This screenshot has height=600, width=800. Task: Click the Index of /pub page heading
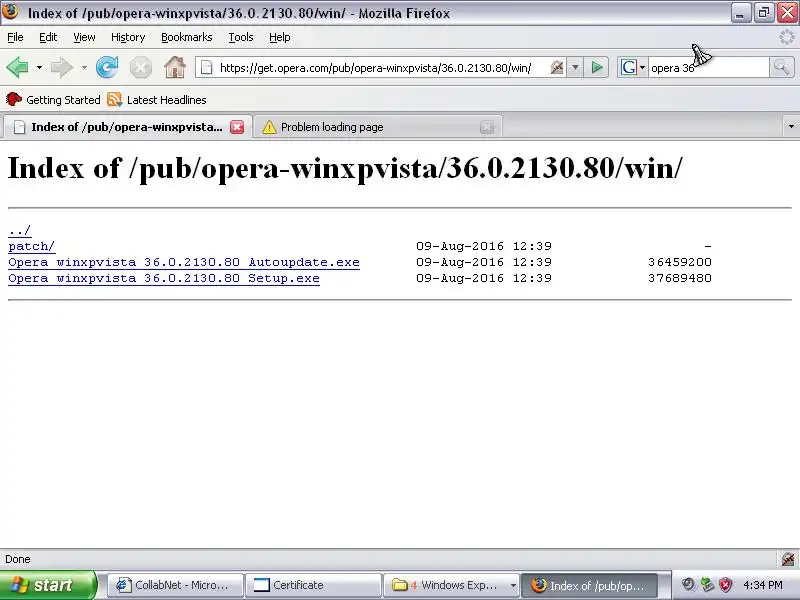point(345,168)
